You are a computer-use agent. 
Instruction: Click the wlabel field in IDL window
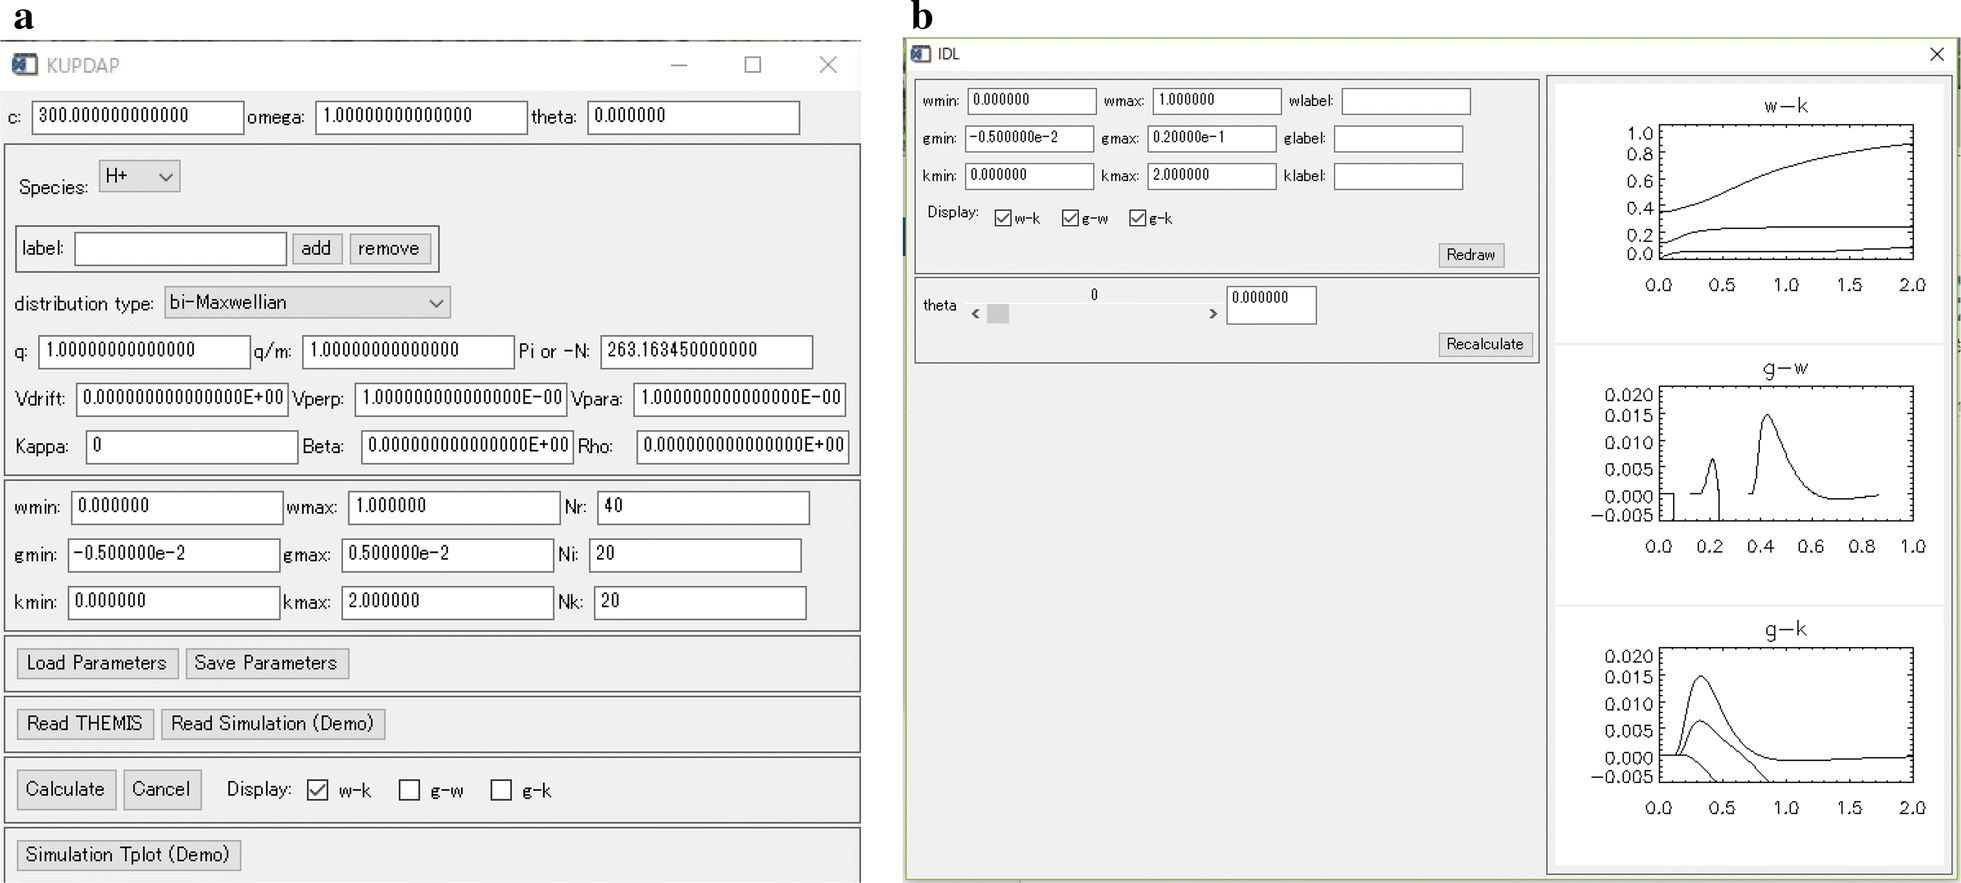pos(1406,101)
